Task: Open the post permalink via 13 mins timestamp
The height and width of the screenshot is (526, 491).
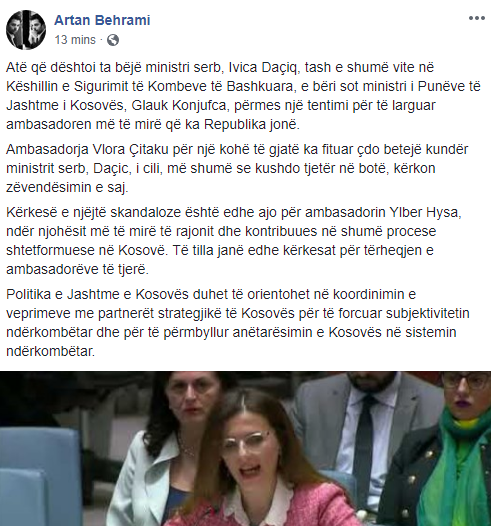Action: pyautogui.click(x=75, y=40)
